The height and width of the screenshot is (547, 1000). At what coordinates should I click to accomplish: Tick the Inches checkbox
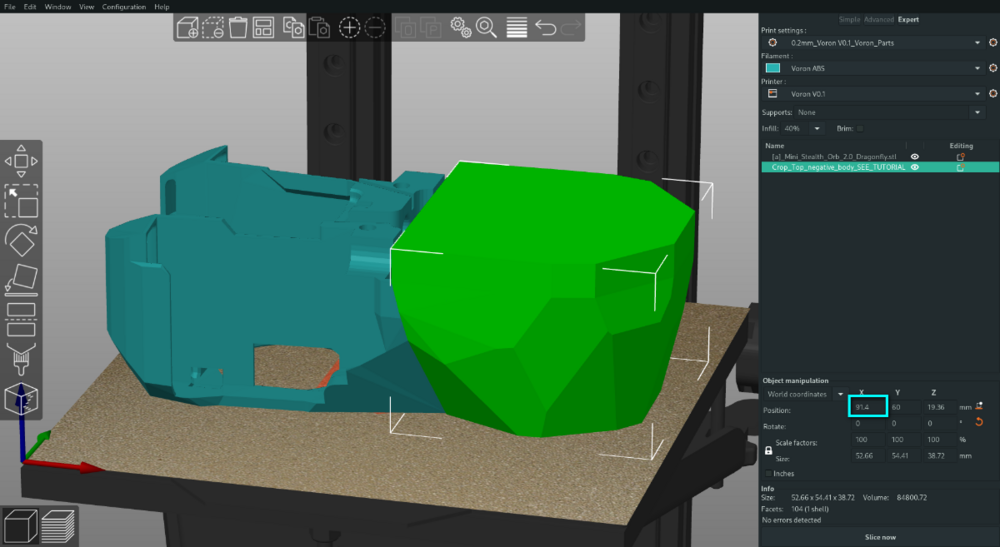pos(768,474)
